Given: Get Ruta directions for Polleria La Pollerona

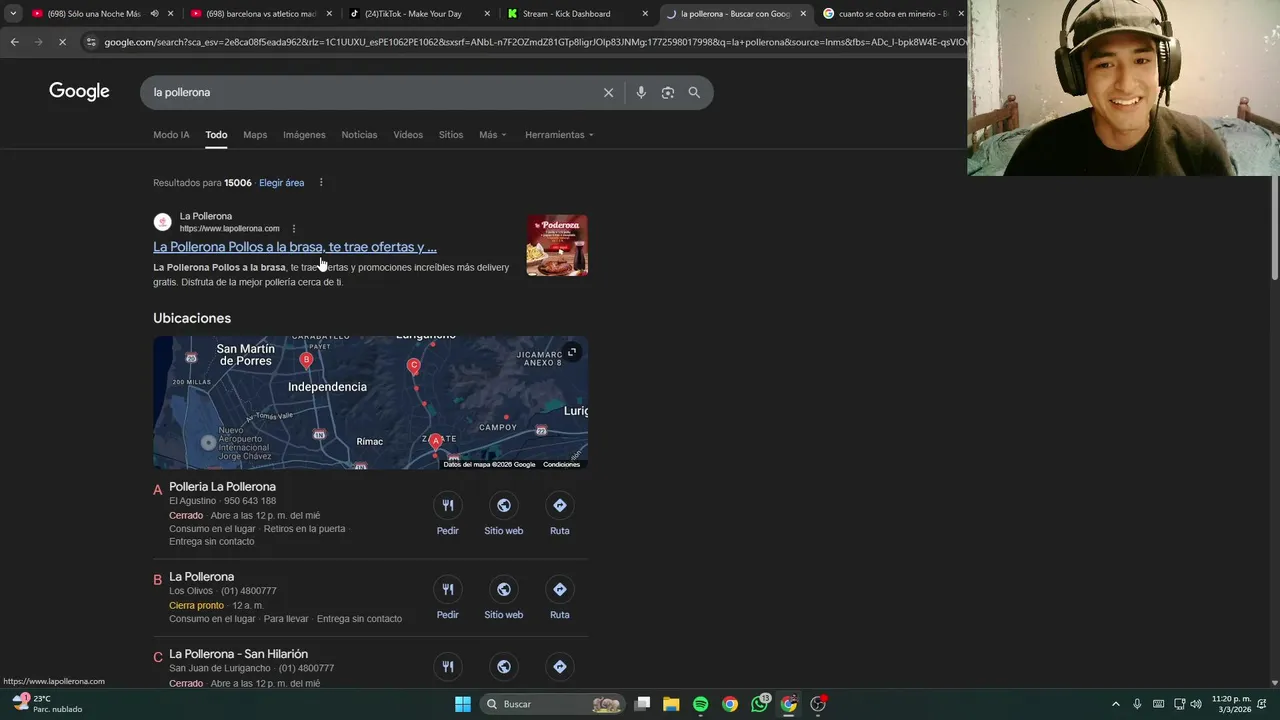Looking at the screenshot, I should pos(560,505).
